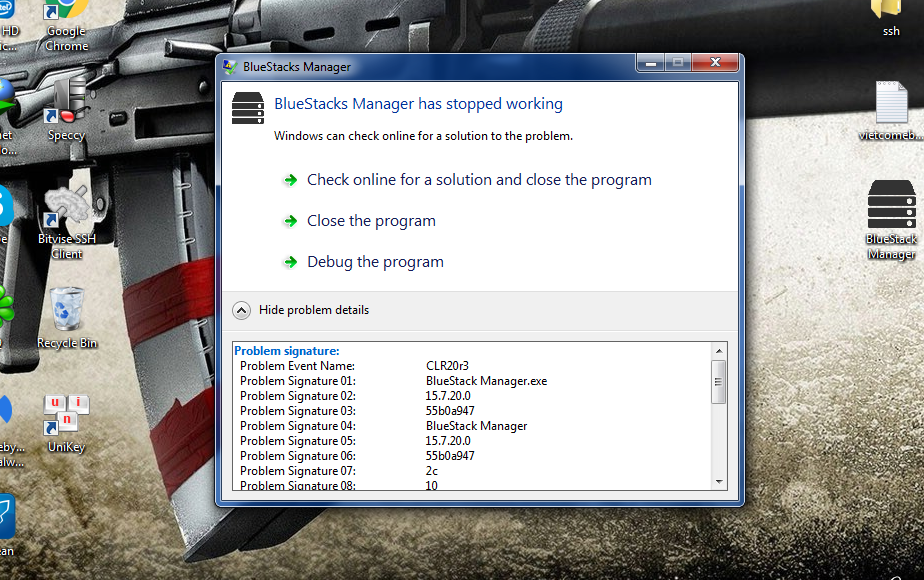The height and width of the screenshot is (580, 924).
Task: Open the Speccy desktop icon
Action: click(67, 110)
